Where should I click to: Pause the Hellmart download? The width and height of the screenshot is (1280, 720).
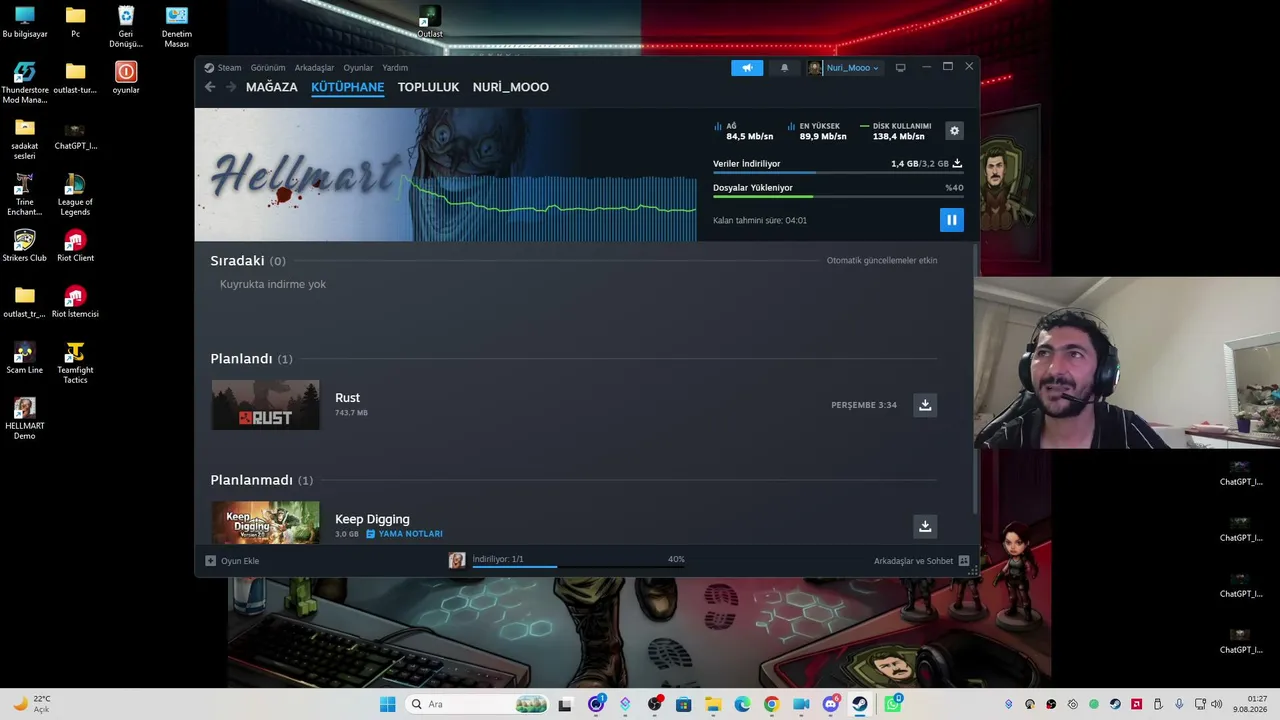tap(951, 220)
